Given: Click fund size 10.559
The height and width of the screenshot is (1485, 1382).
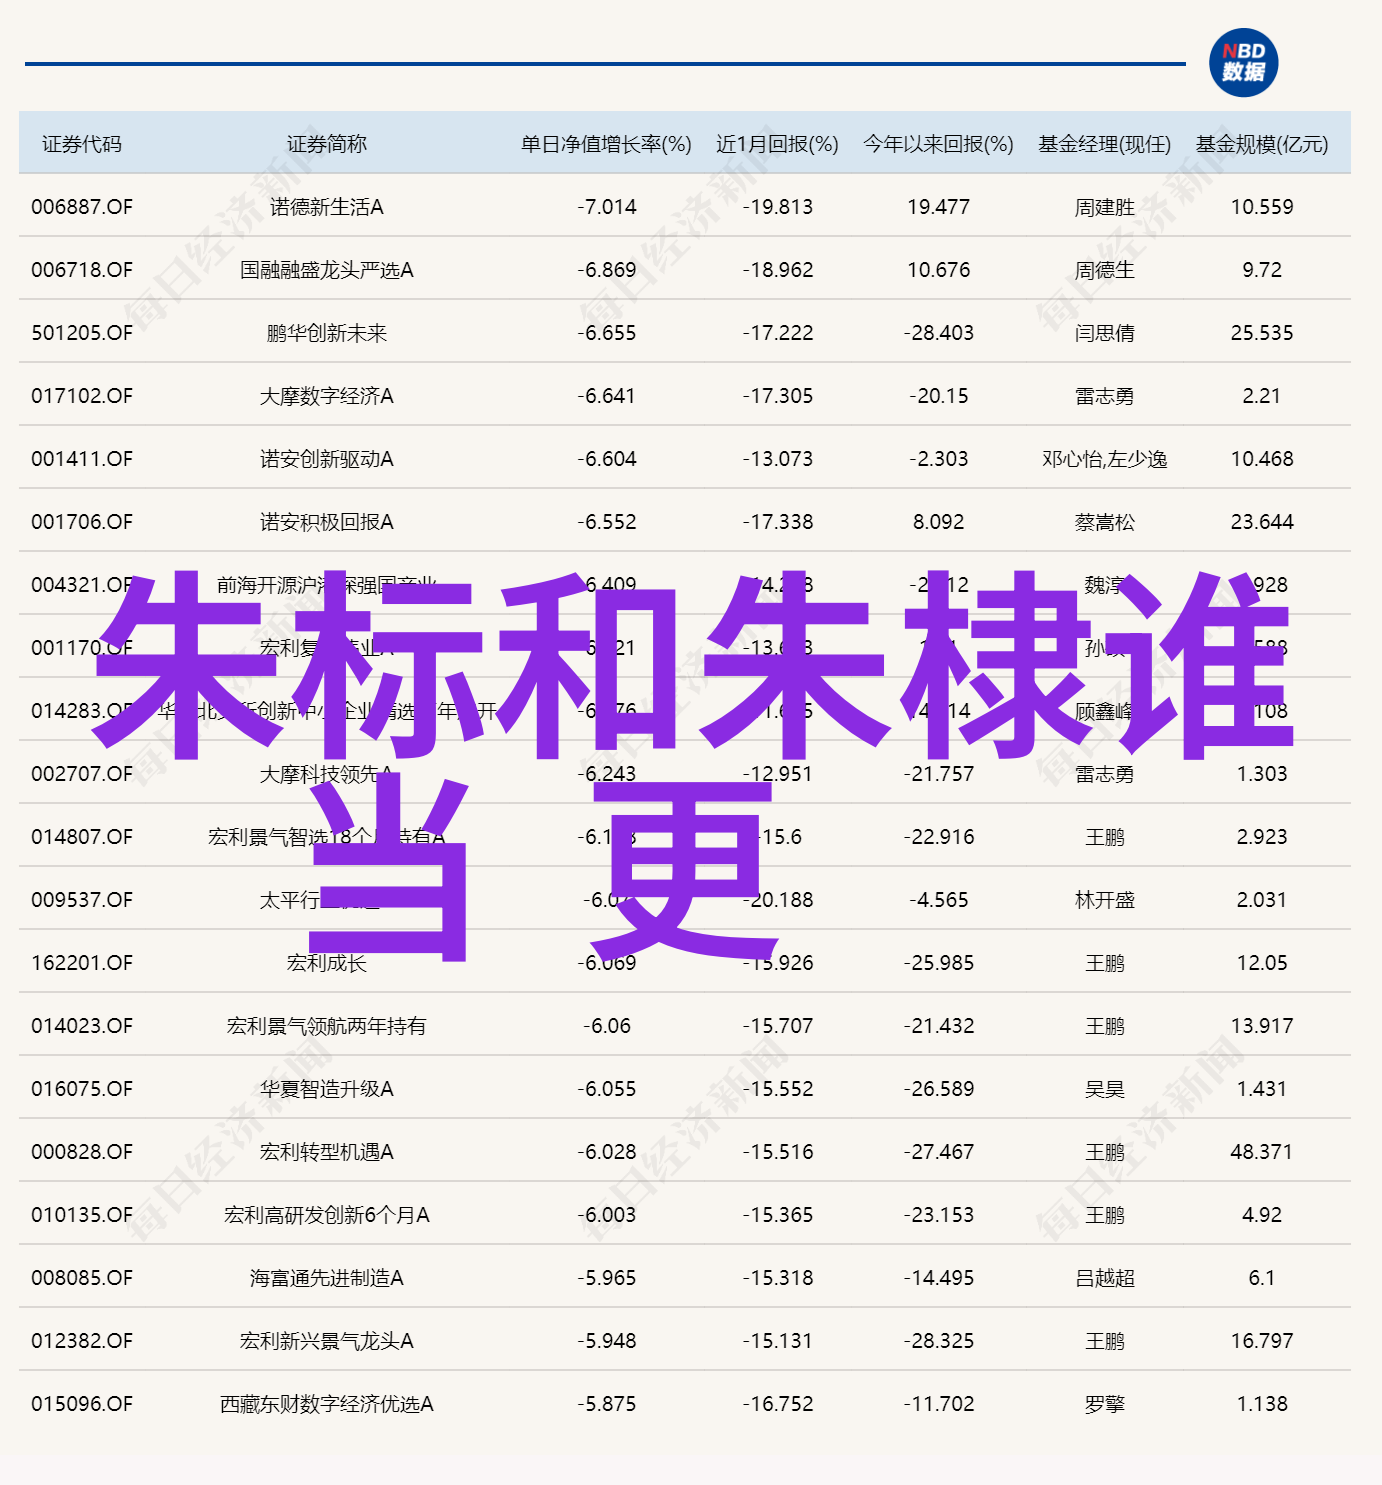Looking at the screenshot, I should click(x=1262, y=207).
